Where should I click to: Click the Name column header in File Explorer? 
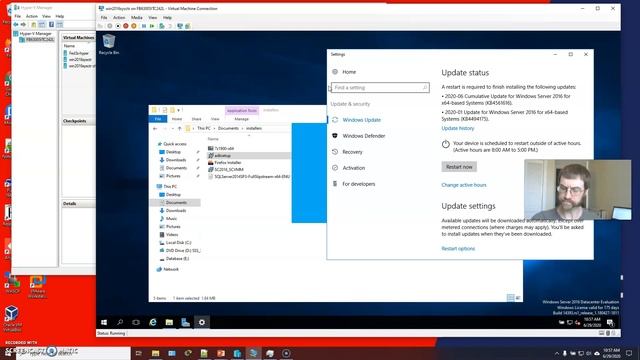213,139
